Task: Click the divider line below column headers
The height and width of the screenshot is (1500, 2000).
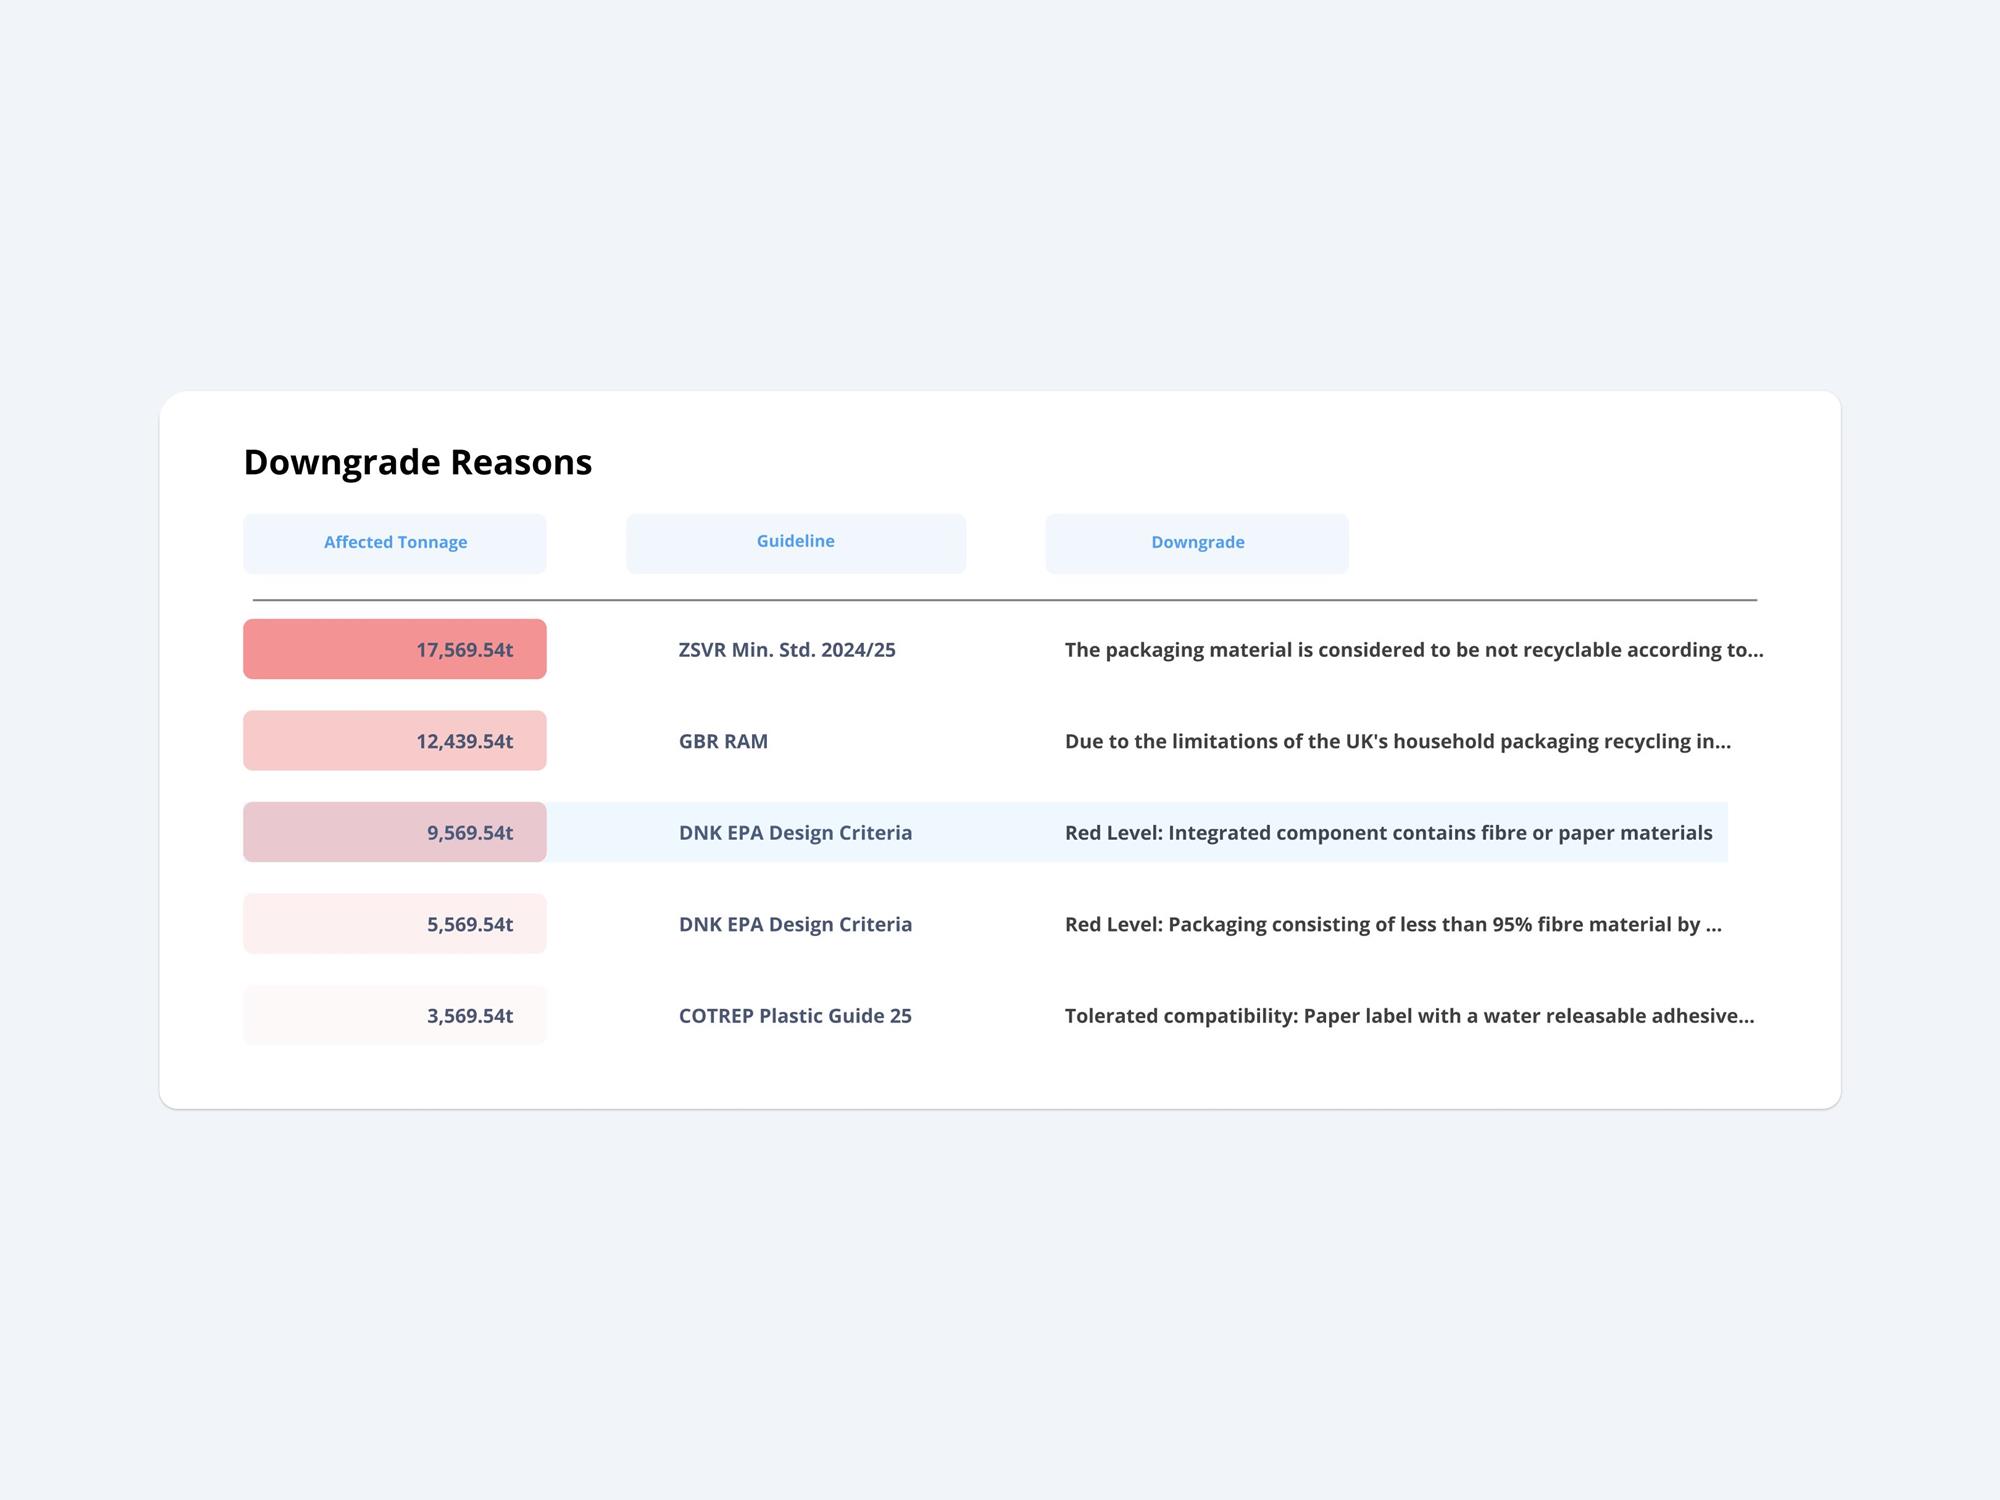Action: [x=1005, y=600]
